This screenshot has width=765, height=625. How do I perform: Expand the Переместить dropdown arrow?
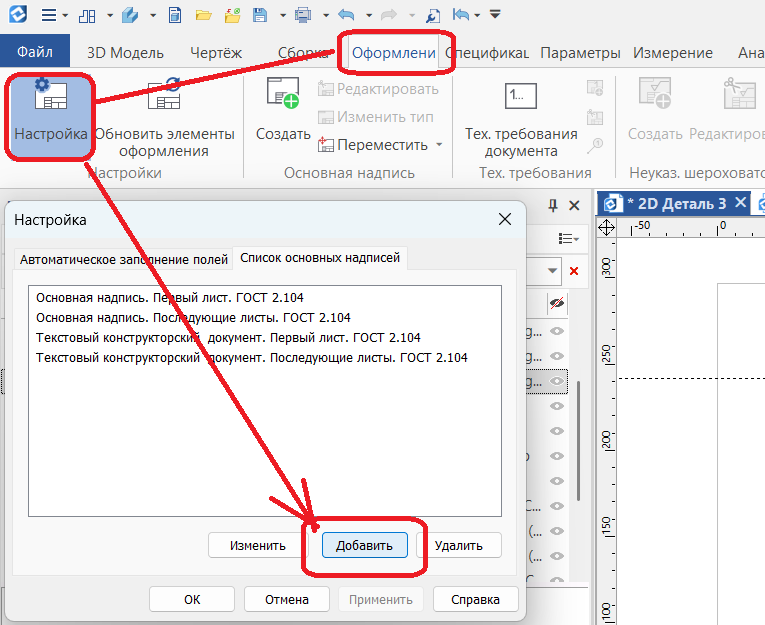coord(439,145)
